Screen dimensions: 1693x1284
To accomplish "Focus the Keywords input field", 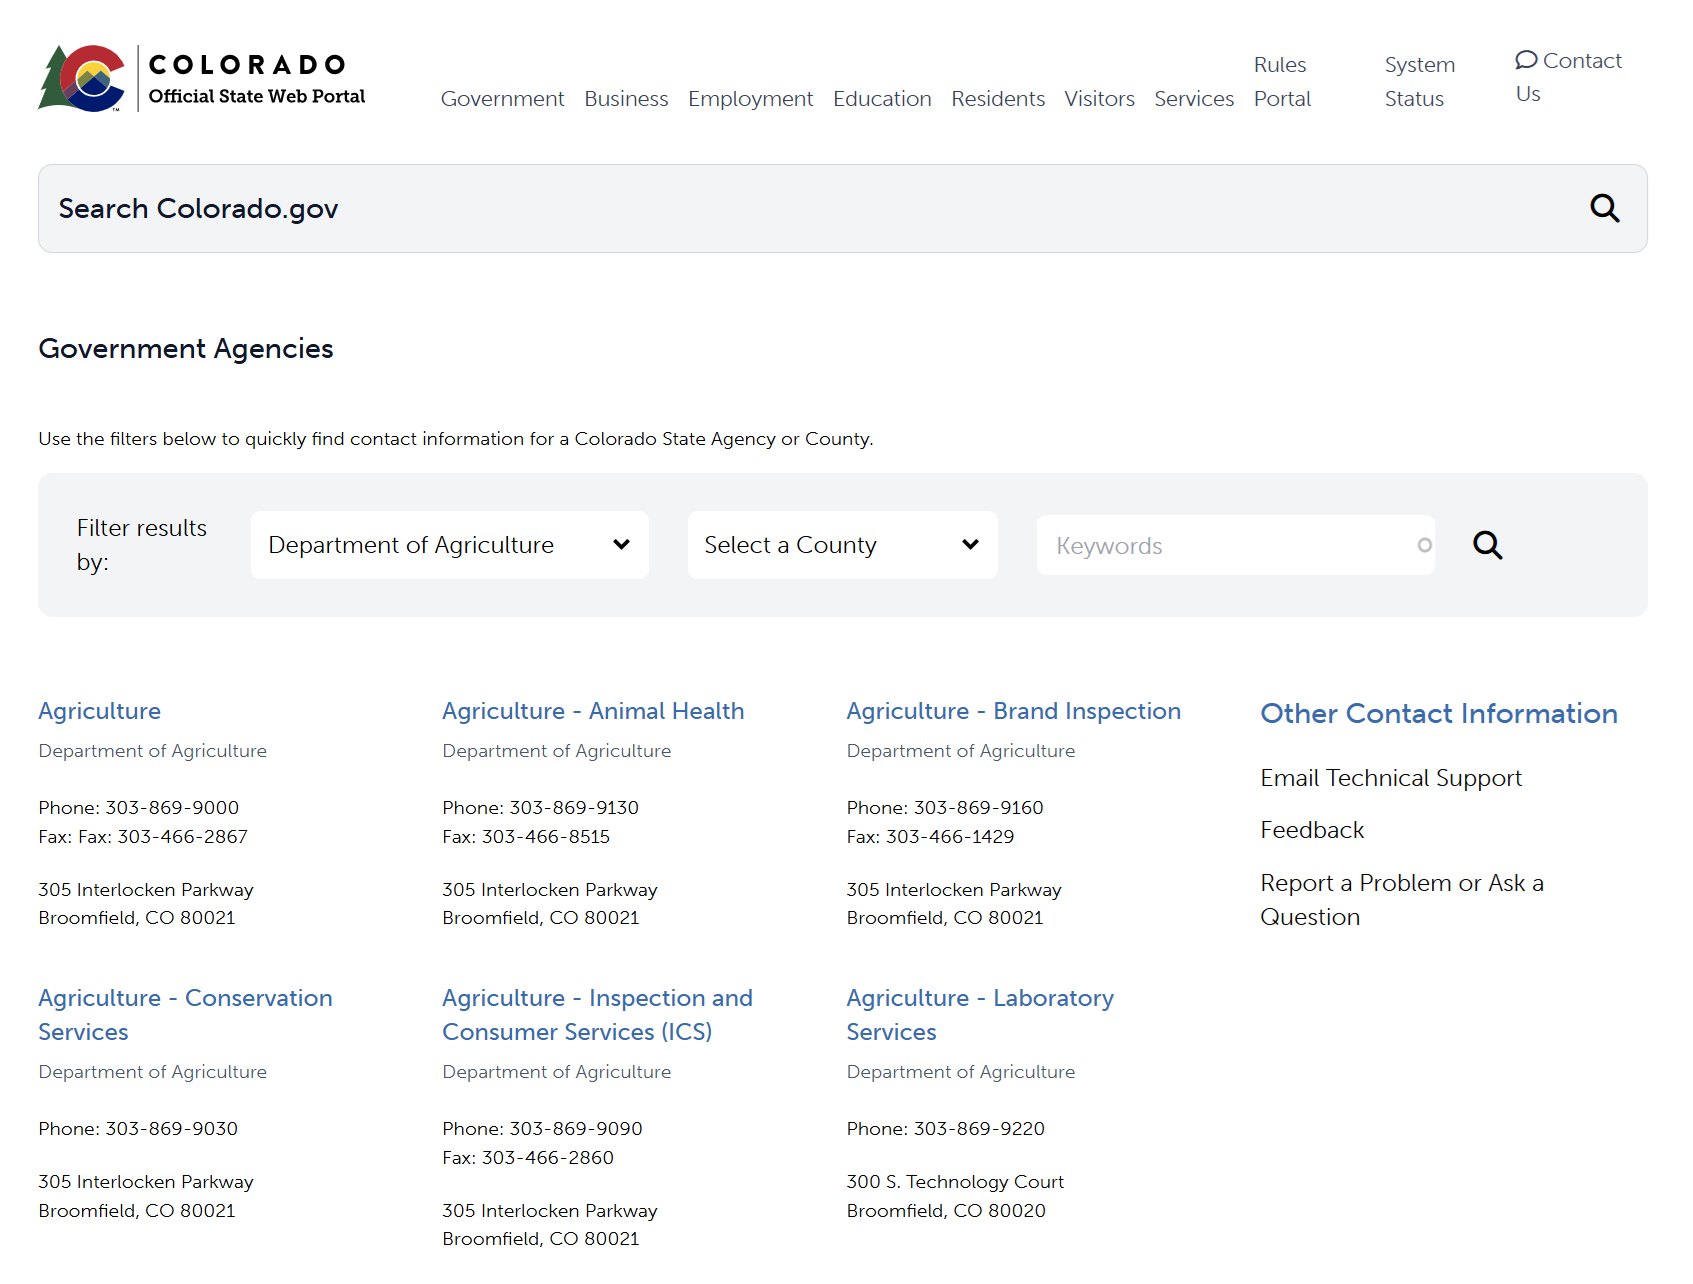I will point(1236,545).
